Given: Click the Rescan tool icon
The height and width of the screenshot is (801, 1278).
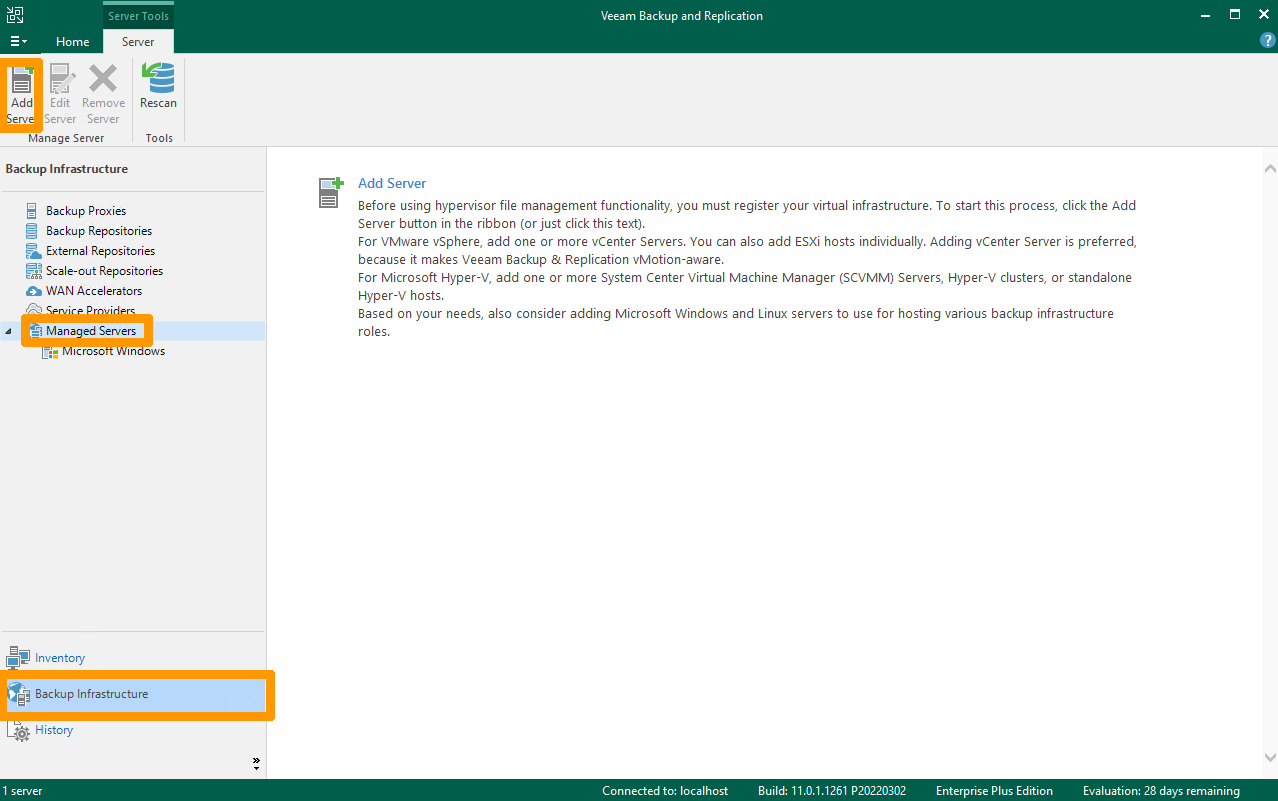Looking at the screenshot, I should (158, 90).
